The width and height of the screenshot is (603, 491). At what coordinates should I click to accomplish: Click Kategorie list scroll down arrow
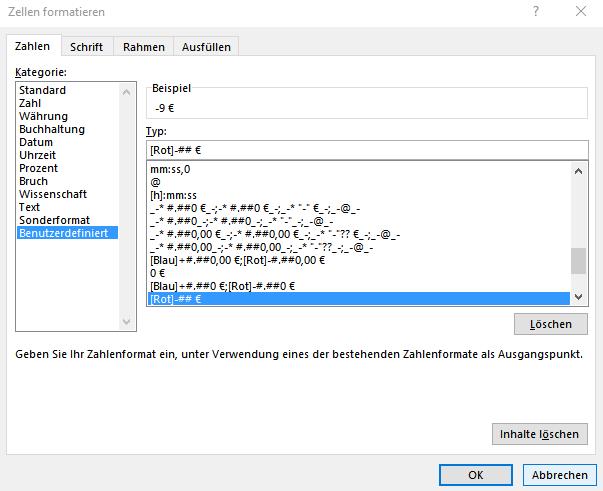coord(126,321)
